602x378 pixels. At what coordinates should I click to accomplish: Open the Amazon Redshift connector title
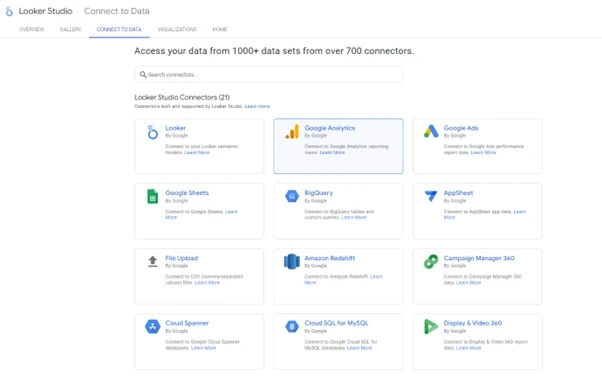click(x=330, y=258)
